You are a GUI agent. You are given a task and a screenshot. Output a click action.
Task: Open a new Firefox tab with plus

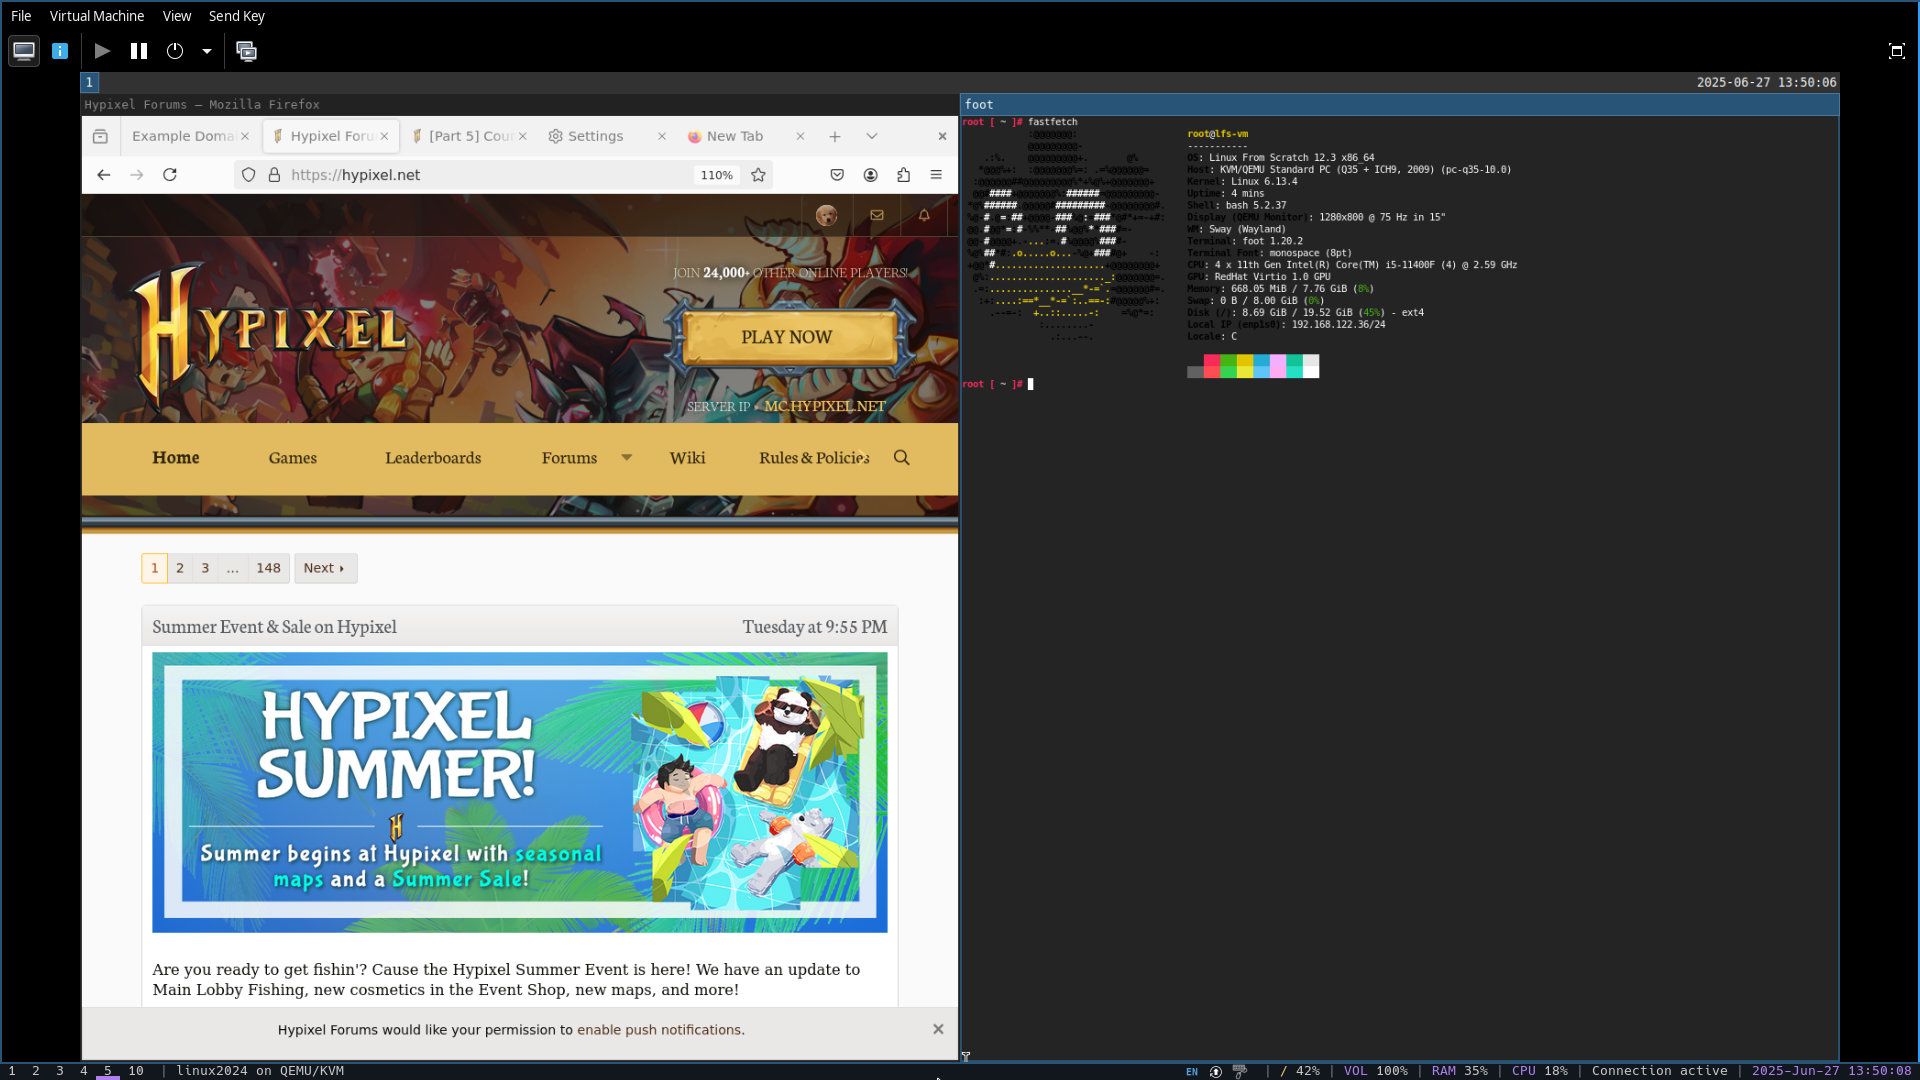tap(835, 136)
